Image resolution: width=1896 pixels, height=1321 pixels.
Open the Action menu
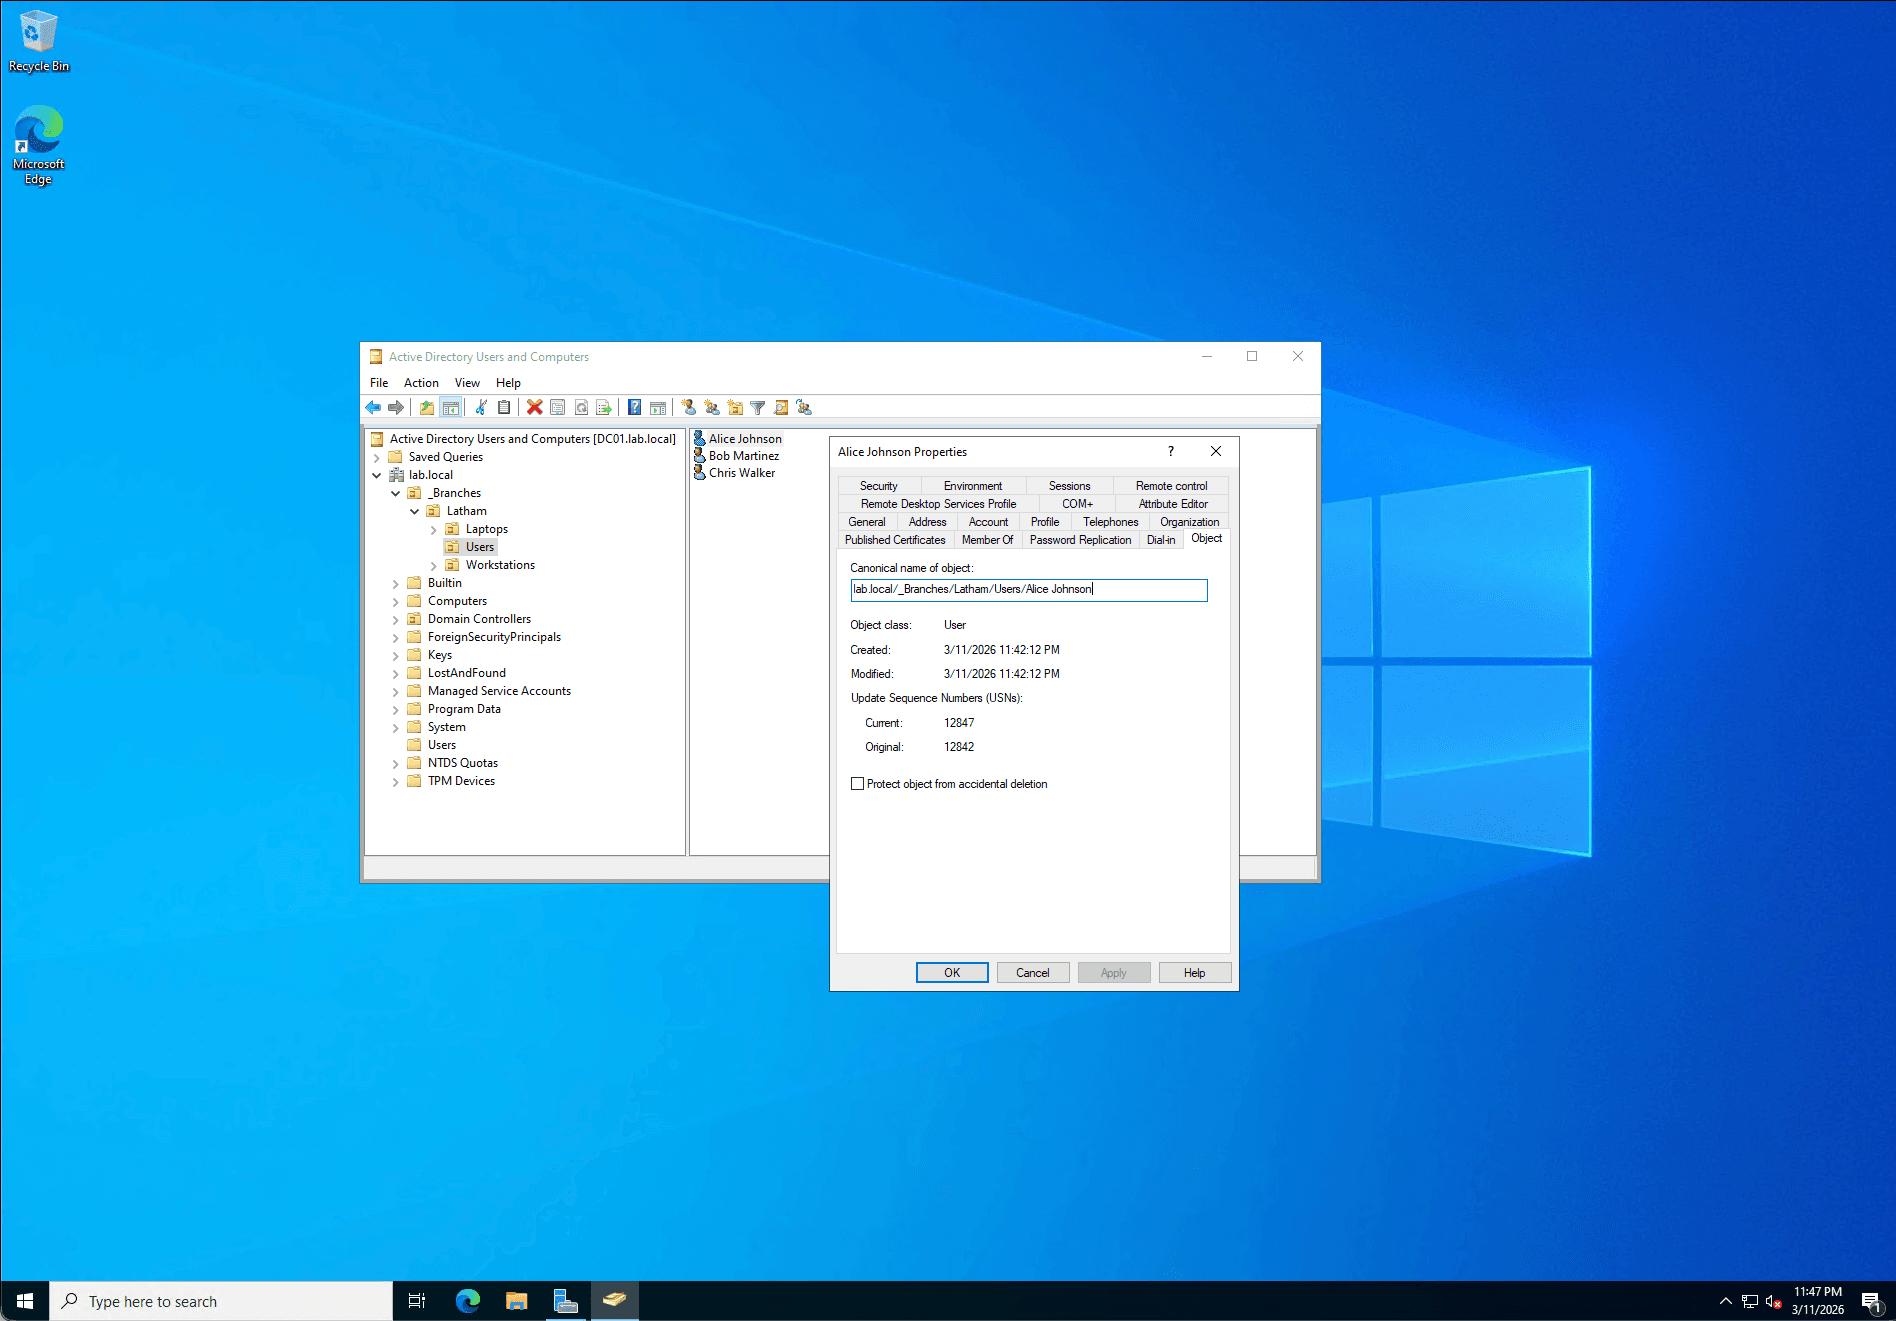point(421,383)
